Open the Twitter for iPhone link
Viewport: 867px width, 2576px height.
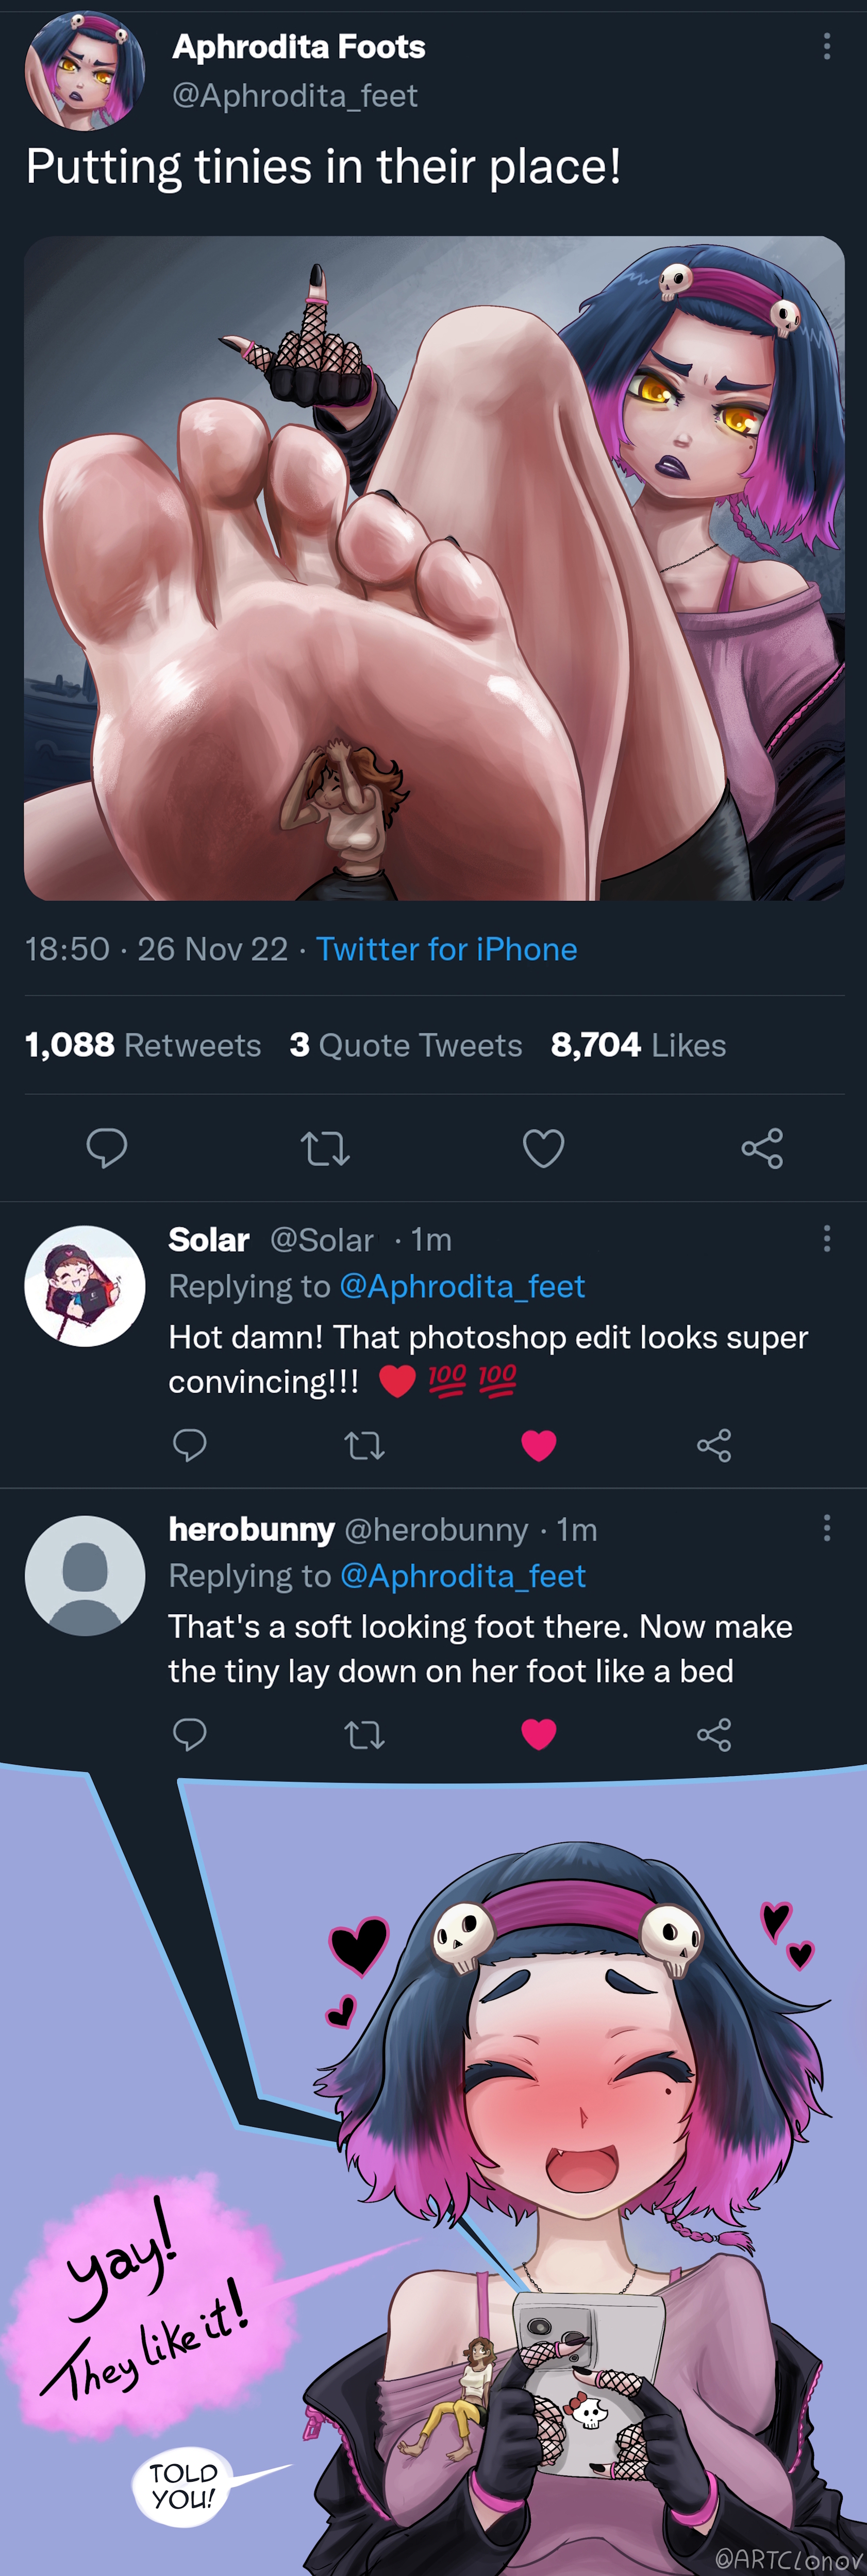(446, 949)
